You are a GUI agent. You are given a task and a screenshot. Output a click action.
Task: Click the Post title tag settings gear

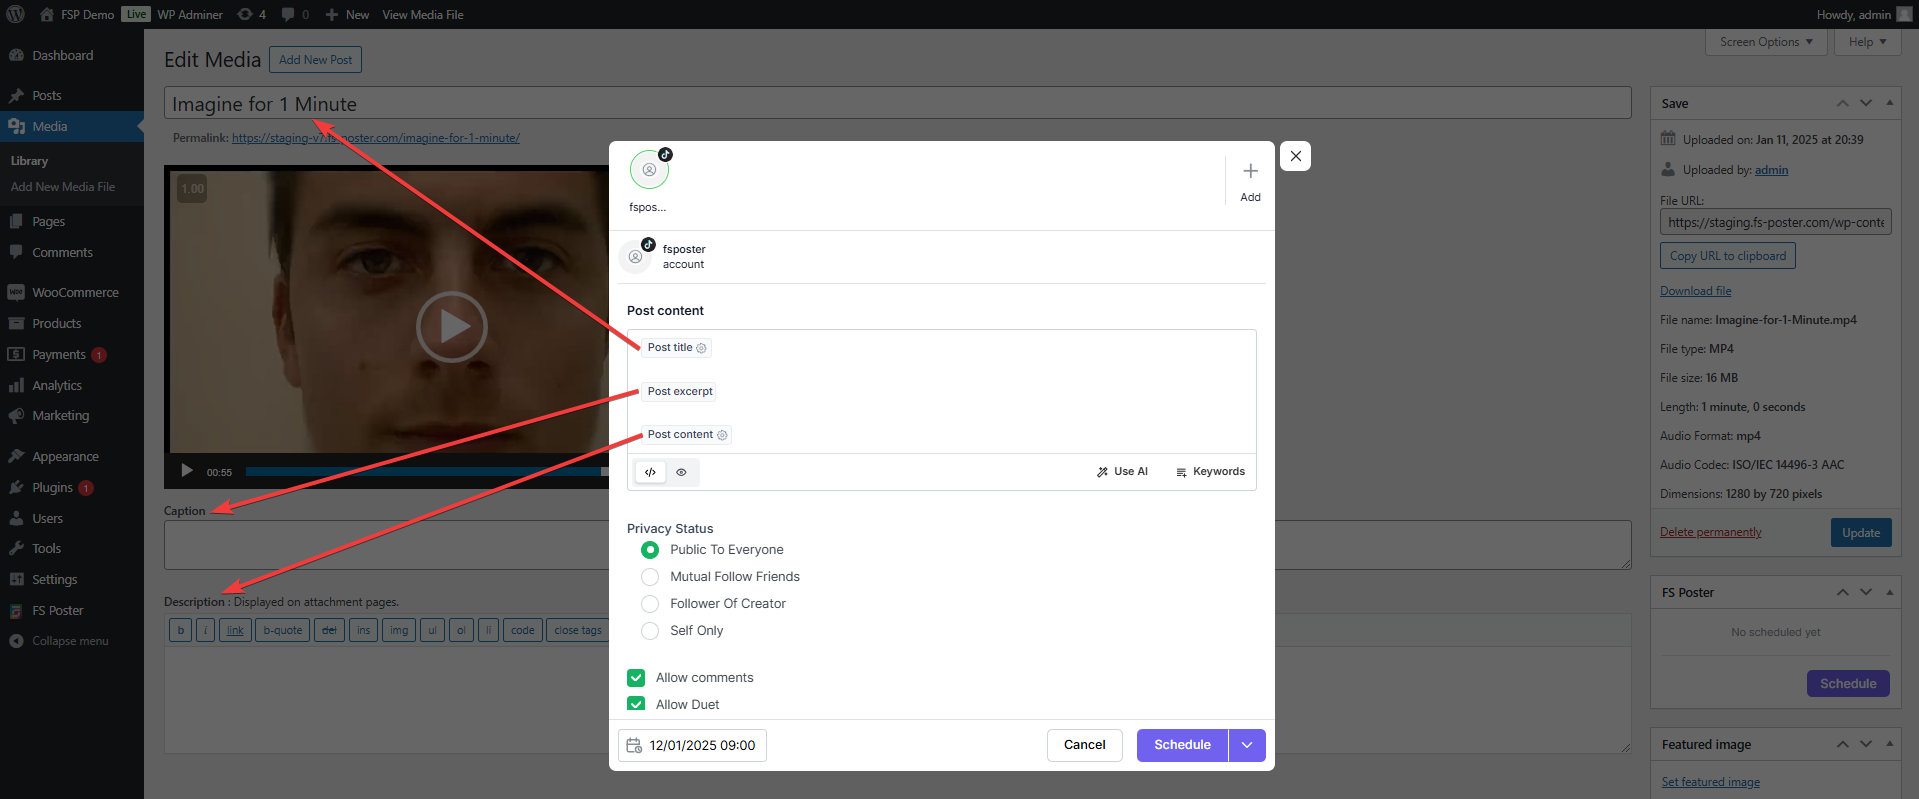coord(701,348)
